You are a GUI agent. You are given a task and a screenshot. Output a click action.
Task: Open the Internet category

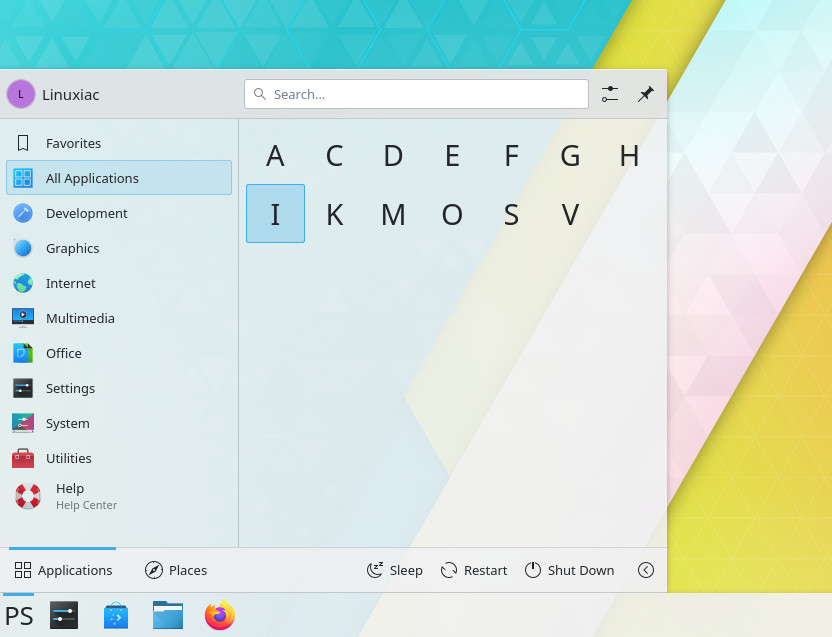pos(119,283)
